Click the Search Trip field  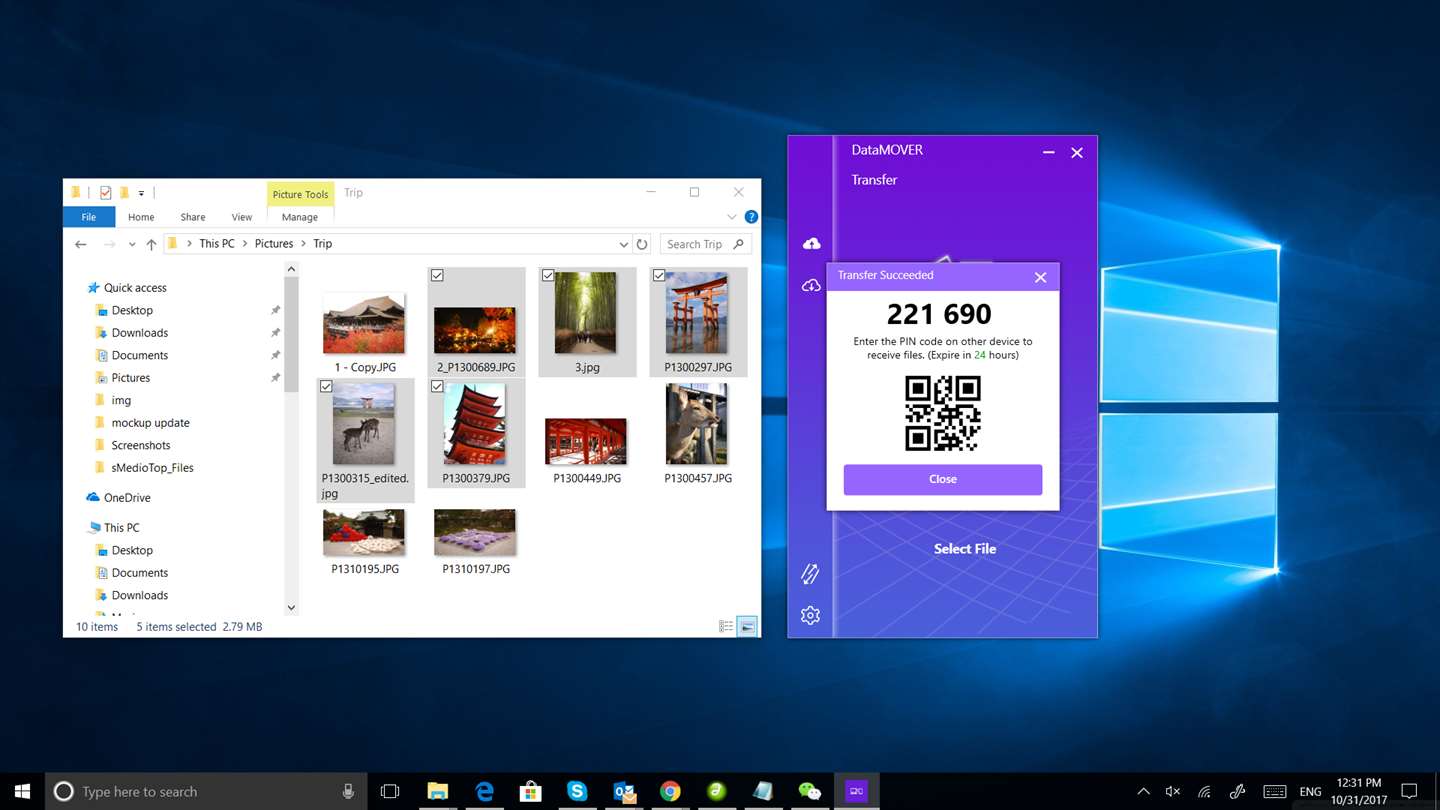point(706,244)
